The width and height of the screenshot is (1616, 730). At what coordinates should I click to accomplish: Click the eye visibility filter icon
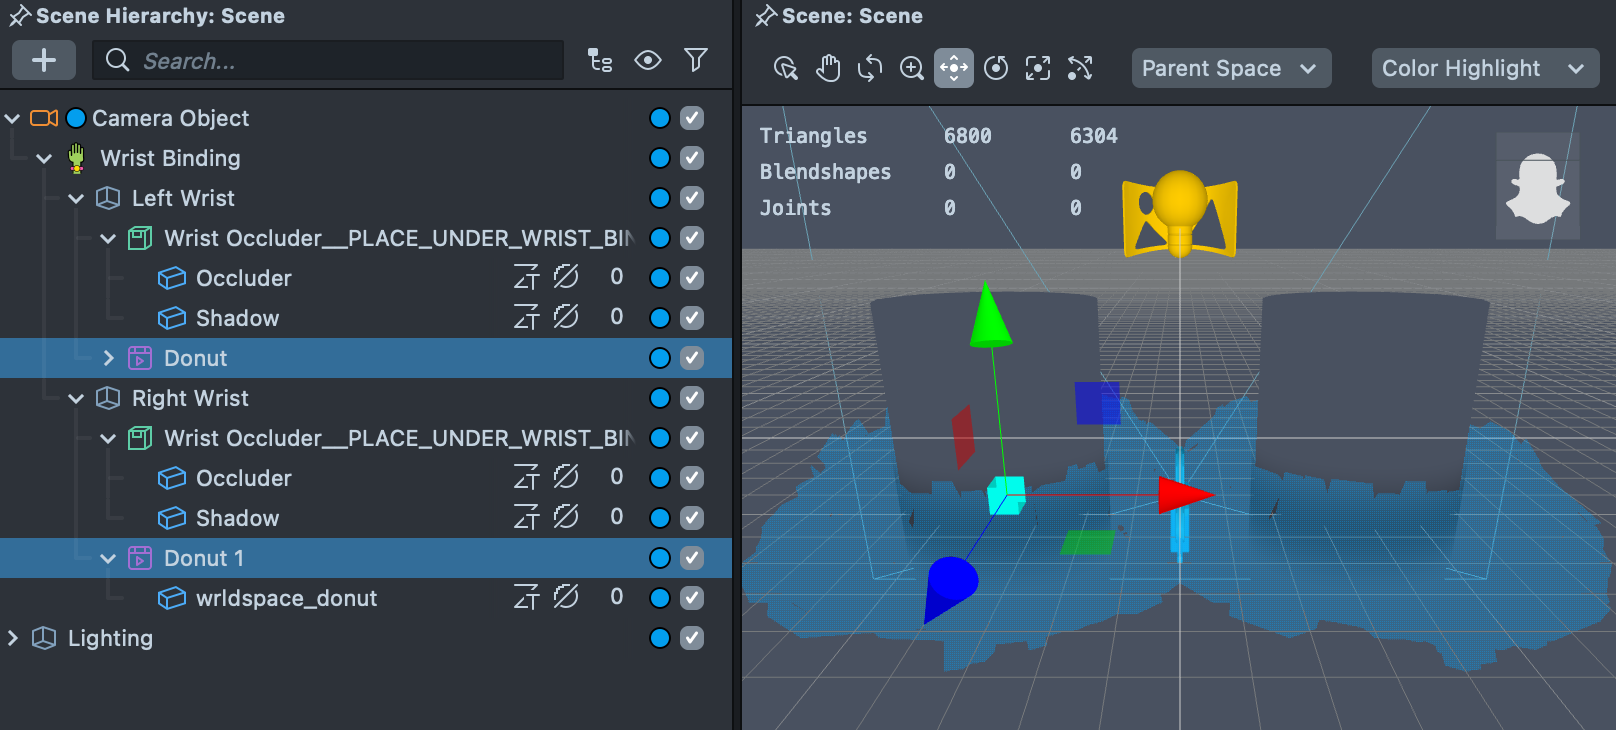point(648,61)
